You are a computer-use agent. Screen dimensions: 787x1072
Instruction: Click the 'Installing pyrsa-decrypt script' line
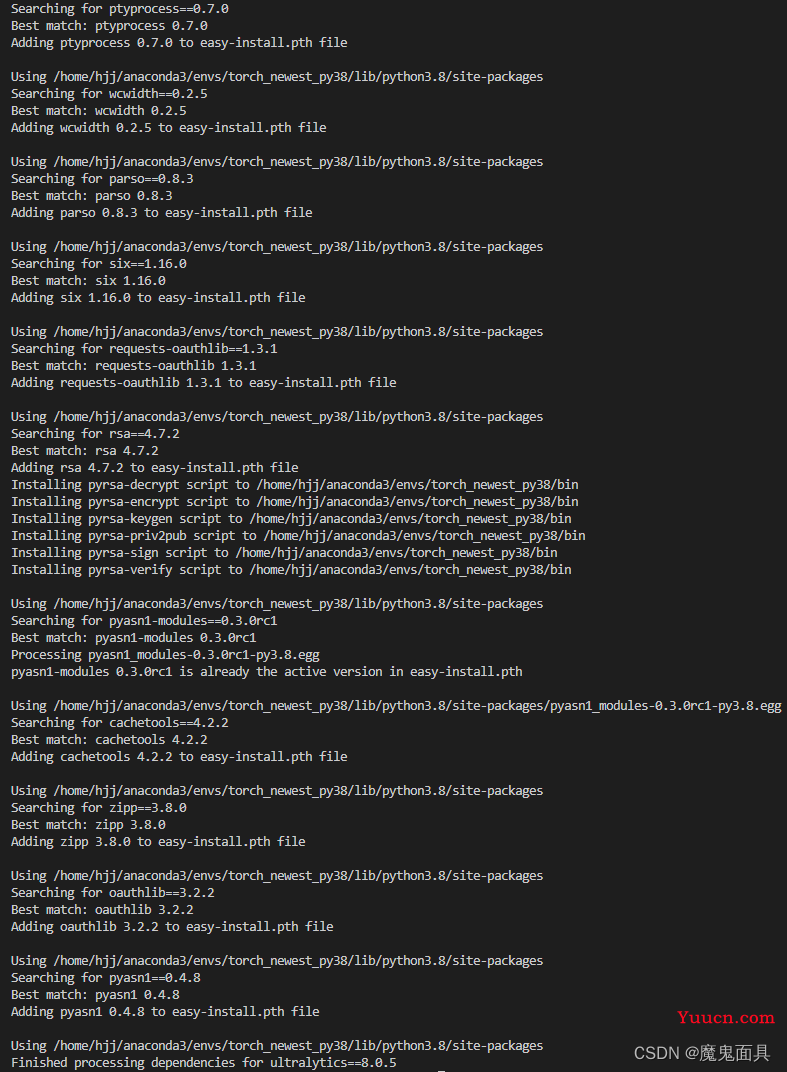(295, 485)
